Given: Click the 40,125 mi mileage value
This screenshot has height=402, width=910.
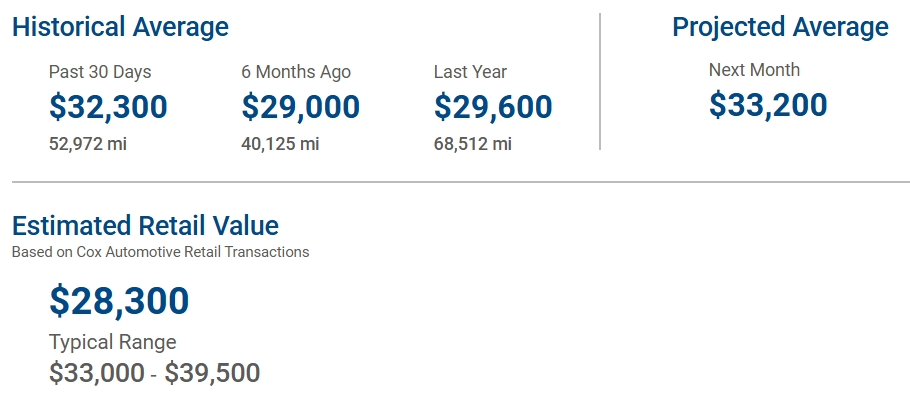Looking at the screenshot, I should pyautogui.click(x=280, y=144).
